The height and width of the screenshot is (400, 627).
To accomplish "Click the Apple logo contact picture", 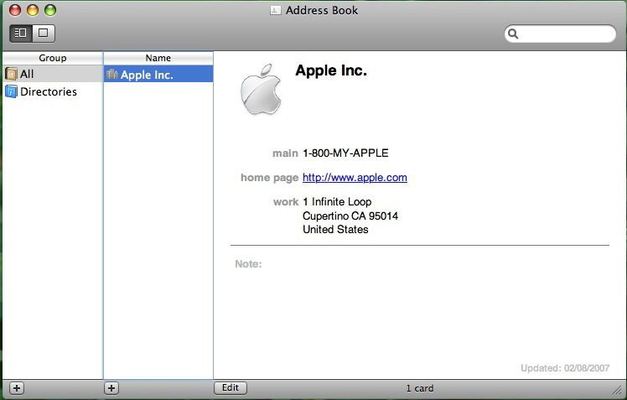I will [261, 90].
